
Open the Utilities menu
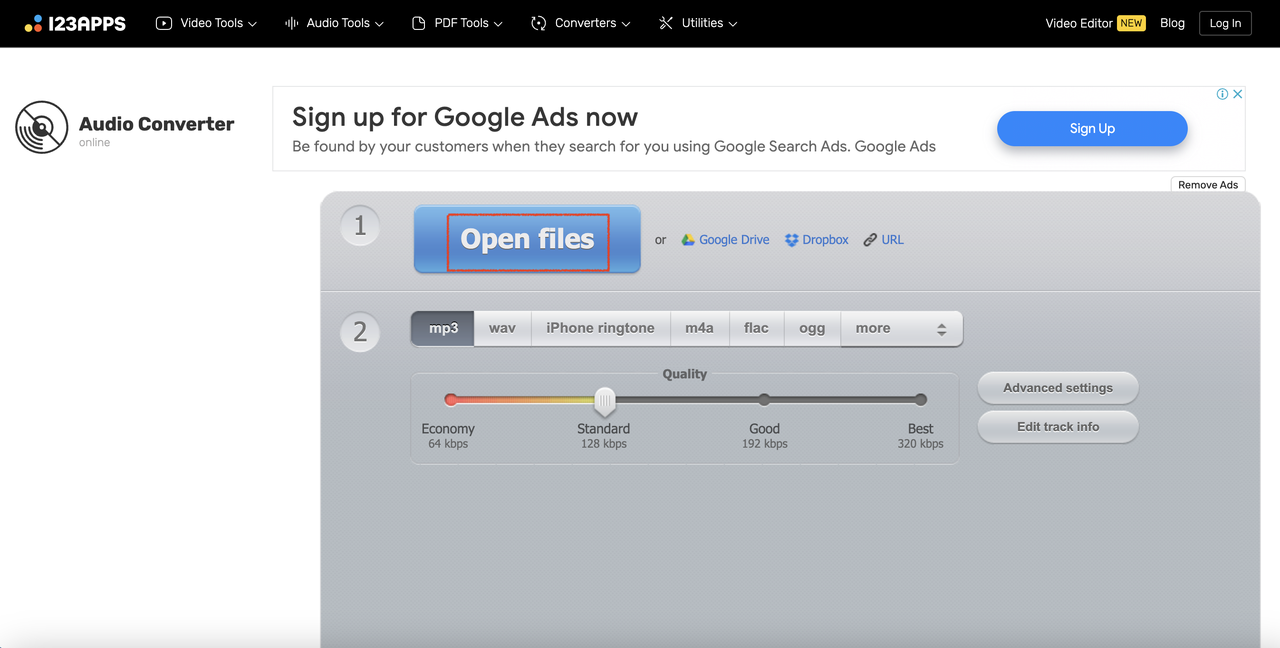click(x=698, y=23)
